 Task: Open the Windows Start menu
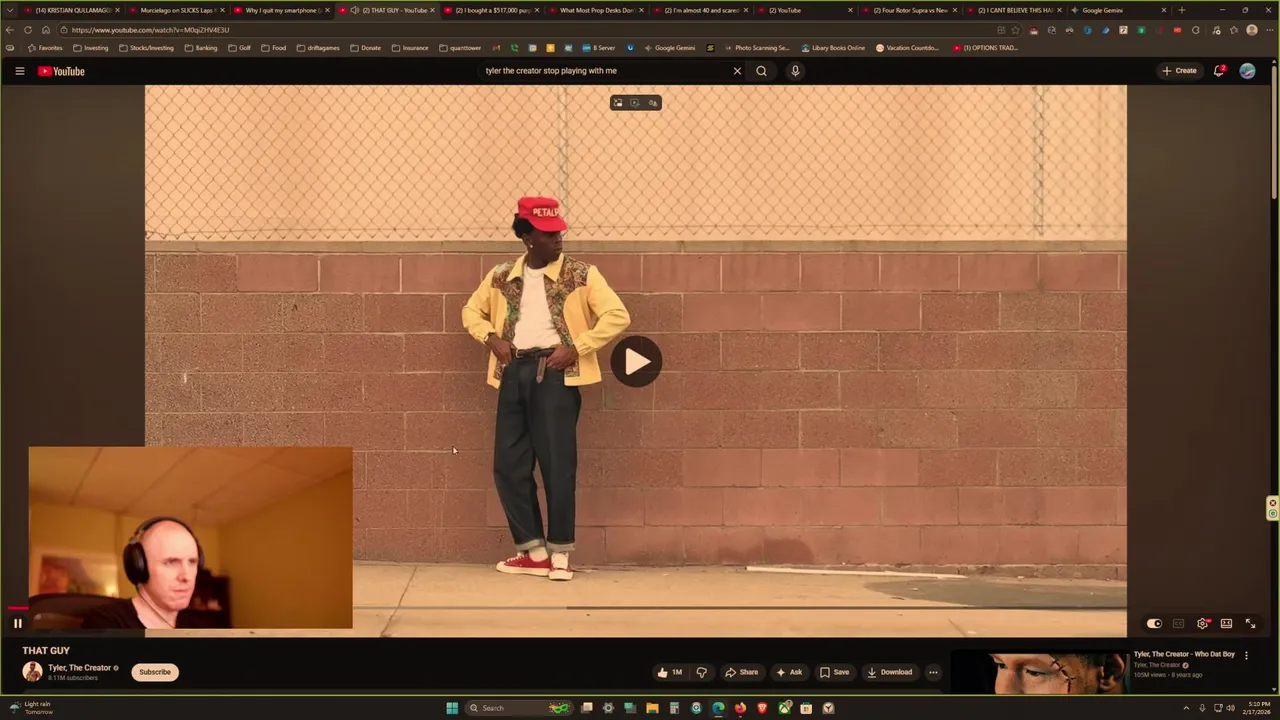(452, 708)
